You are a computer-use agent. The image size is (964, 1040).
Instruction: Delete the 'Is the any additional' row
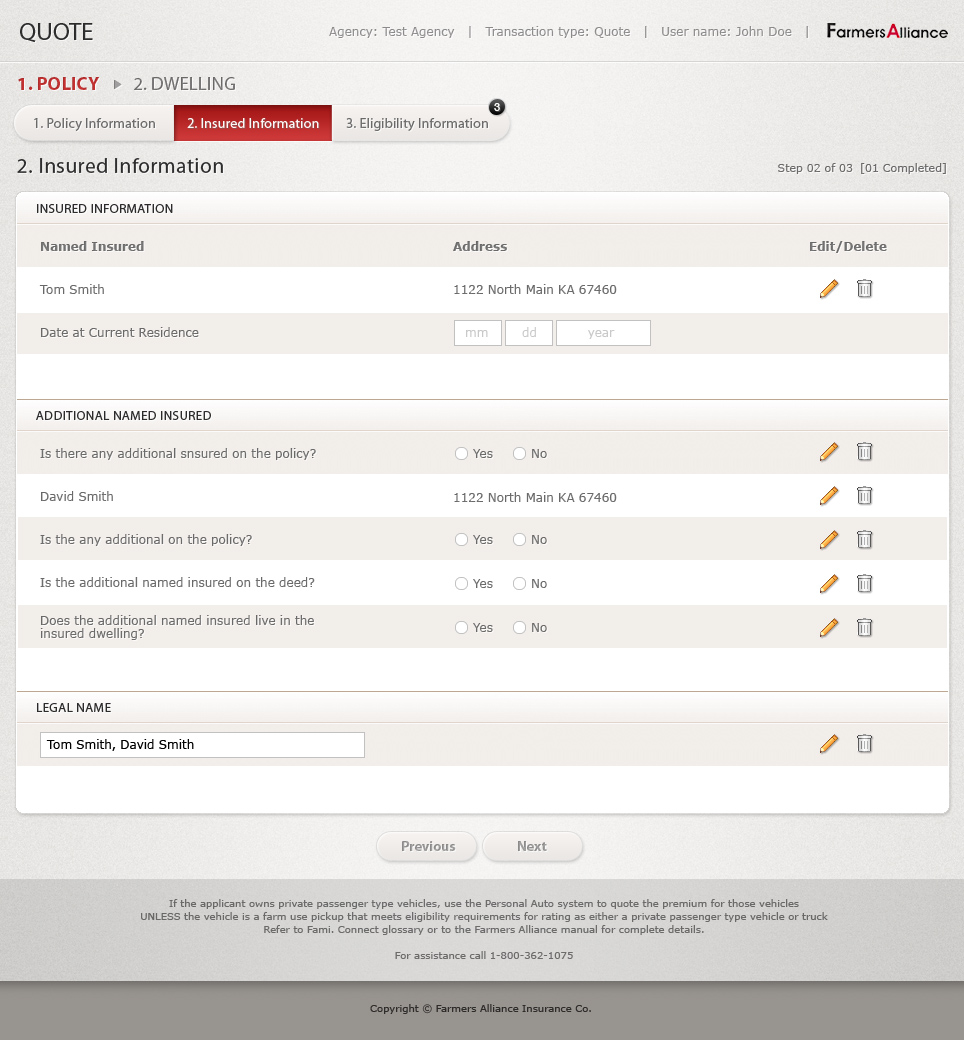coord(864,539)
